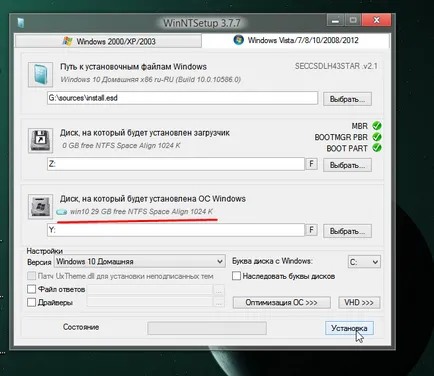Image resolution: width=434 pixels, height=376 pixels.
Task: Select the Windows Vista/7/8/10/2008/2012 tab
Action: (296, 40)
